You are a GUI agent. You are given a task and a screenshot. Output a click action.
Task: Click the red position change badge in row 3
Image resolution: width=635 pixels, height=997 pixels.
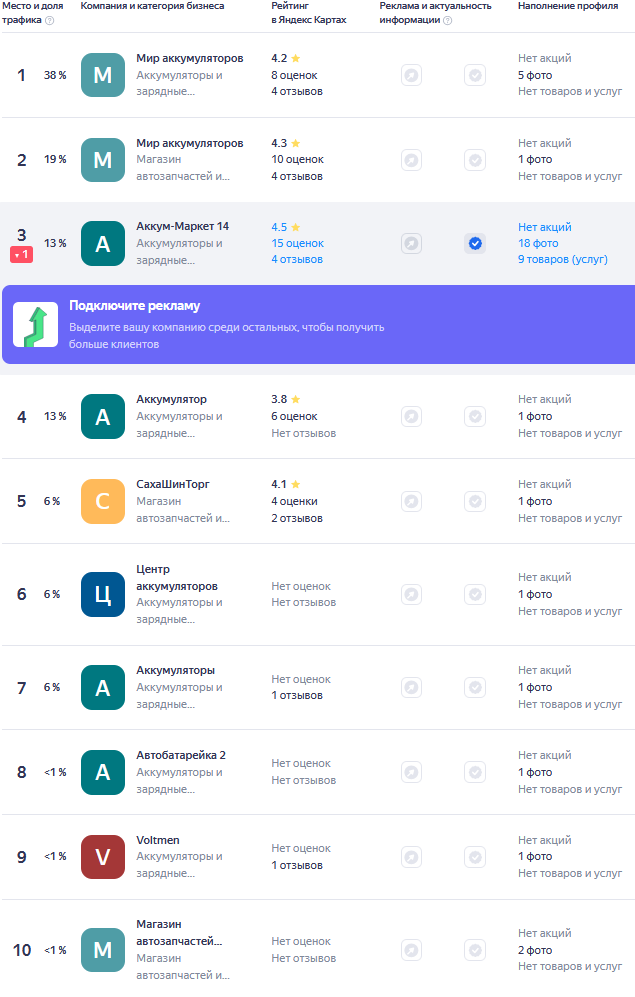click(22, 254)
